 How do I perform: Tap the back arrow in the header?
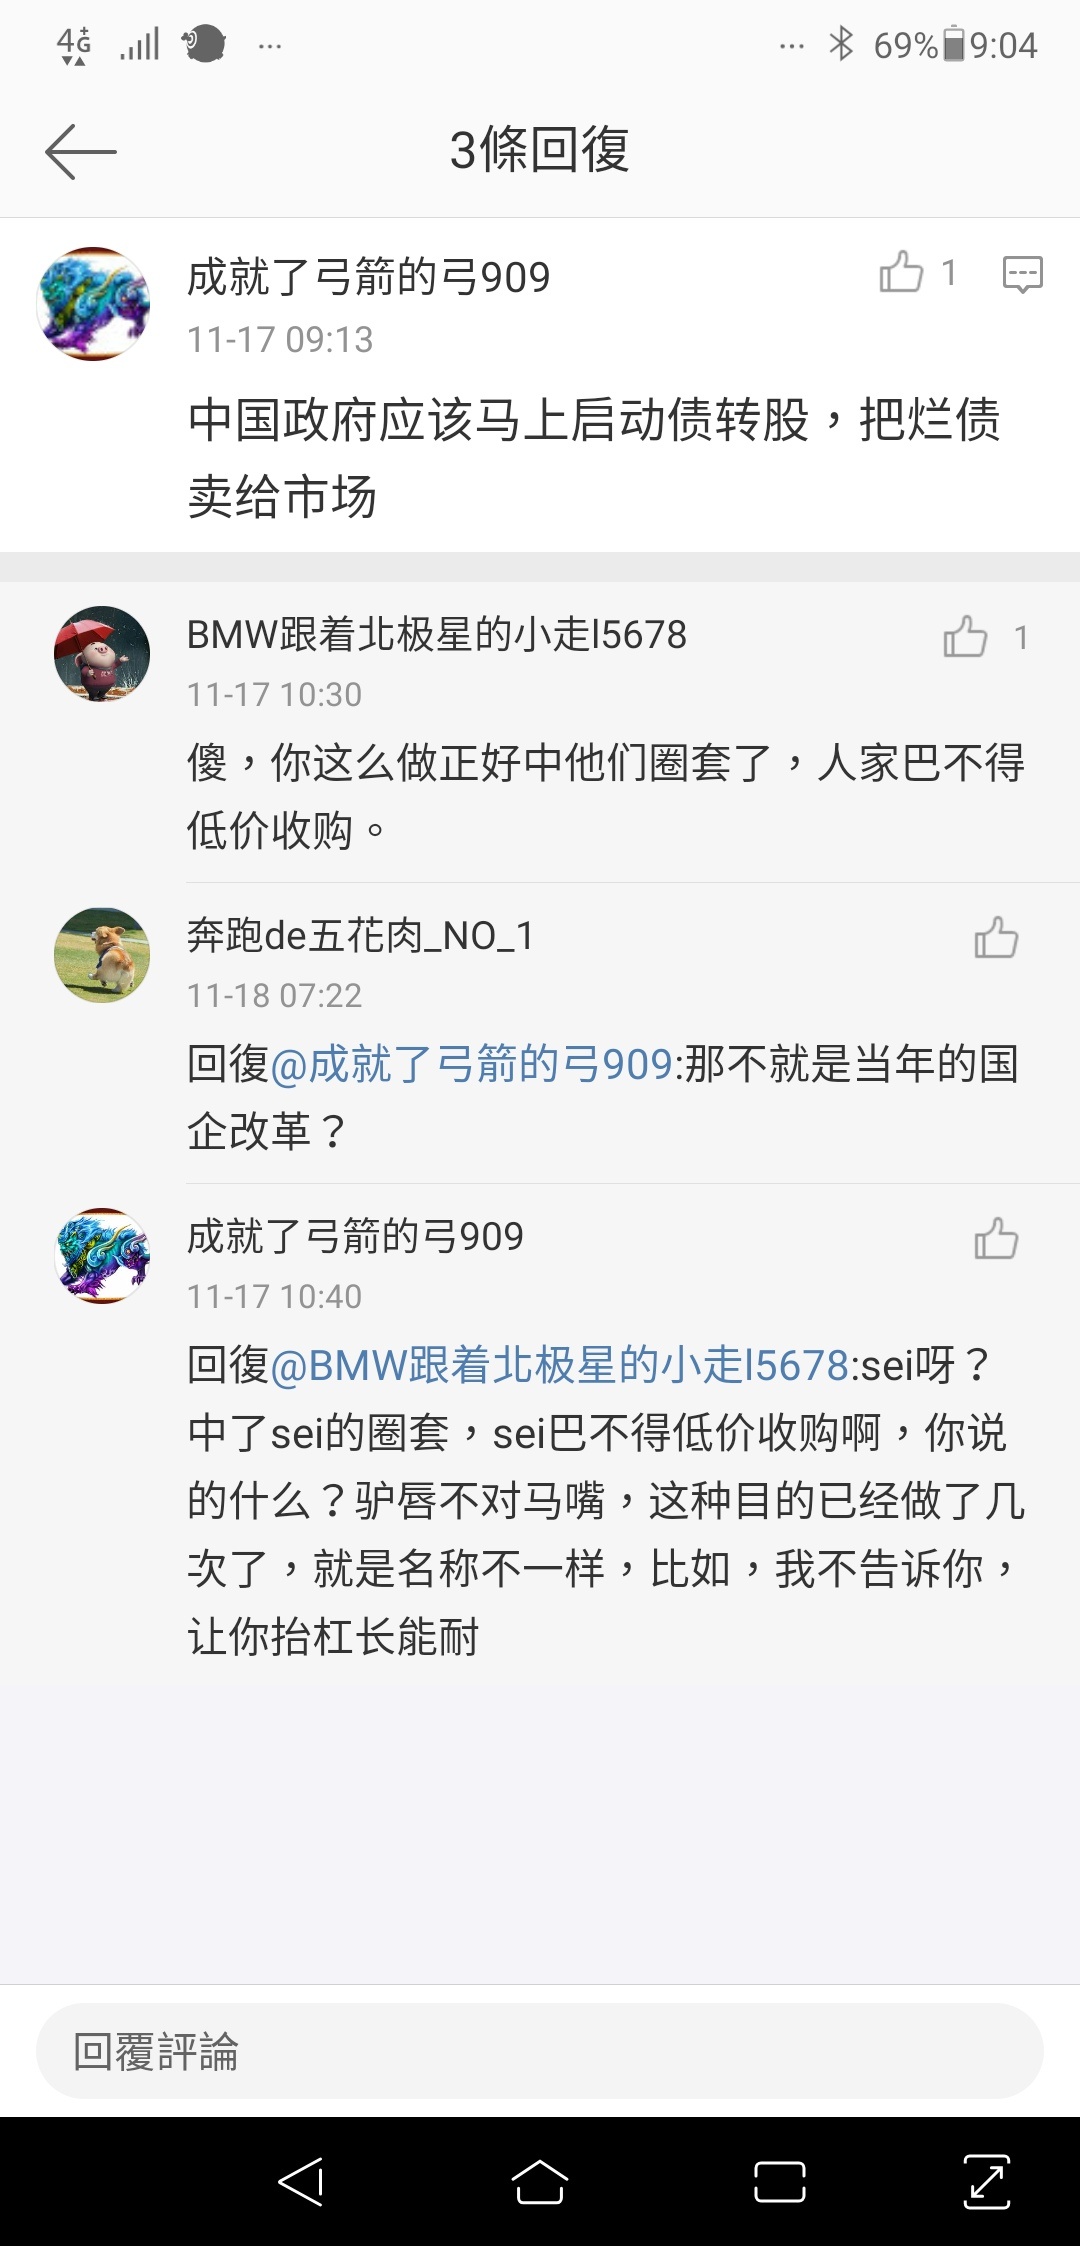pos(81,152)
